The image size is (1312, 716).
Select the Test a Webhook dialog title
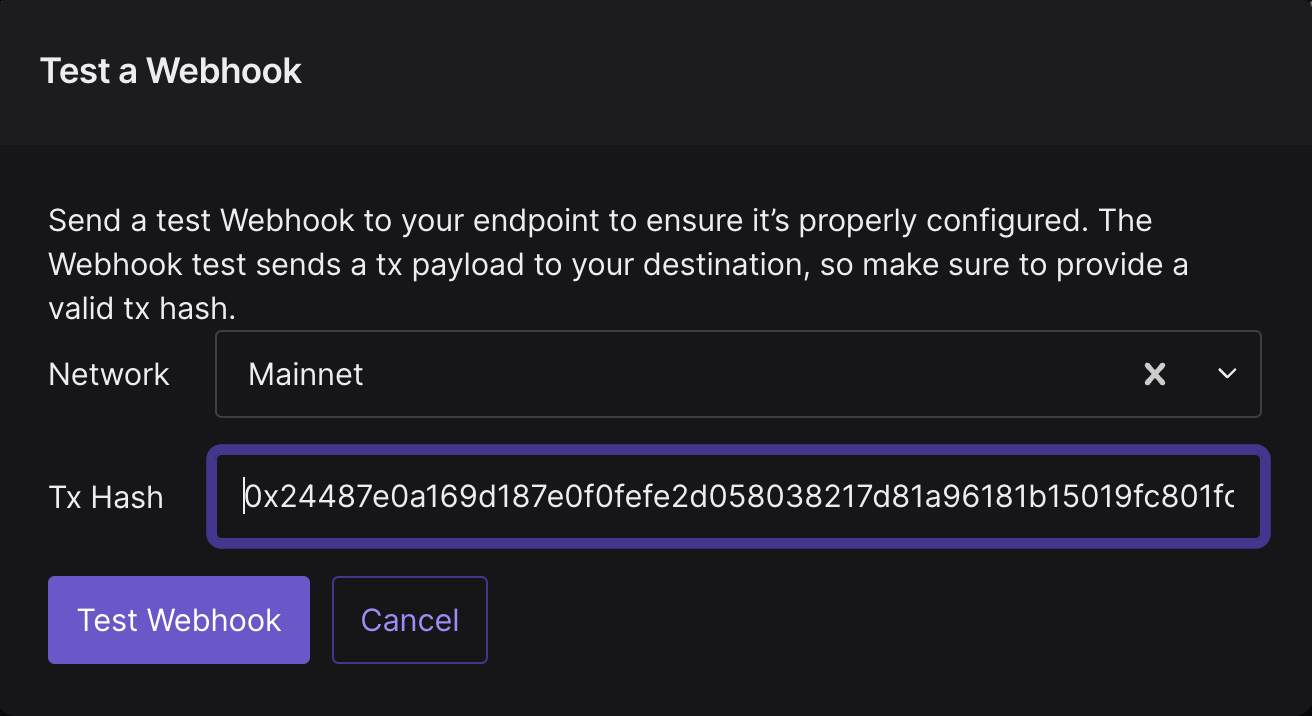(x=171, y=71)
